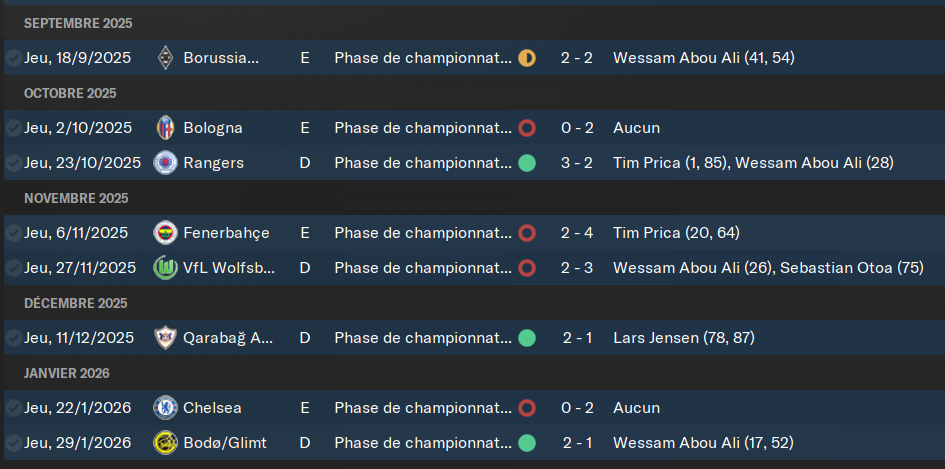Open the 3 - 2 score against Rangers
945x469 pixels.
coord(576,163)
